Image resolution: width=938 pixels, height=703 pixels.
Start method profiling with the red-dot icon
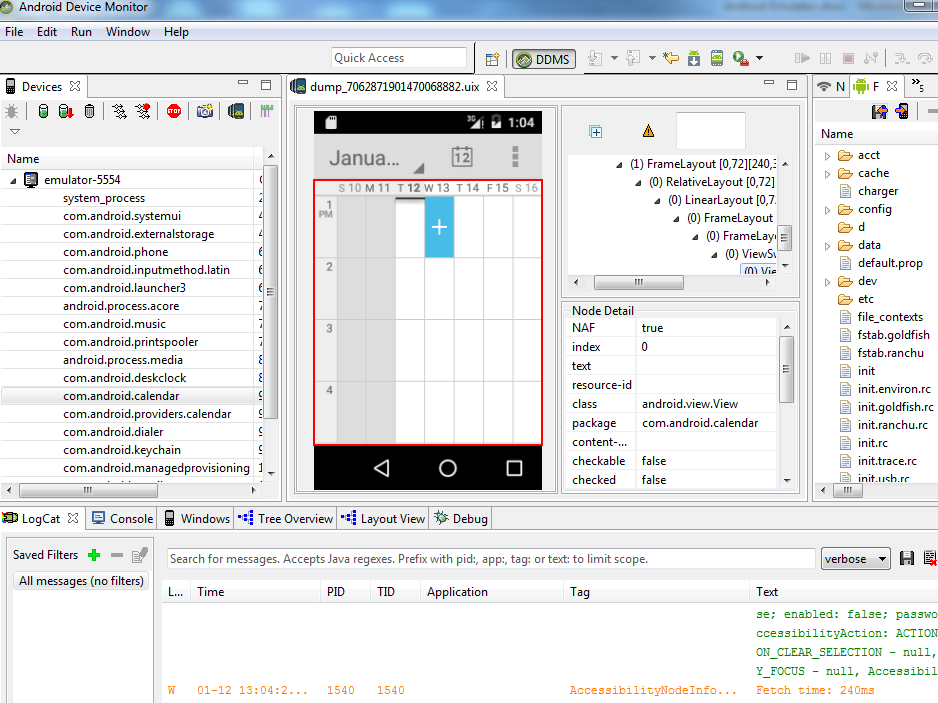coord(143,111)
